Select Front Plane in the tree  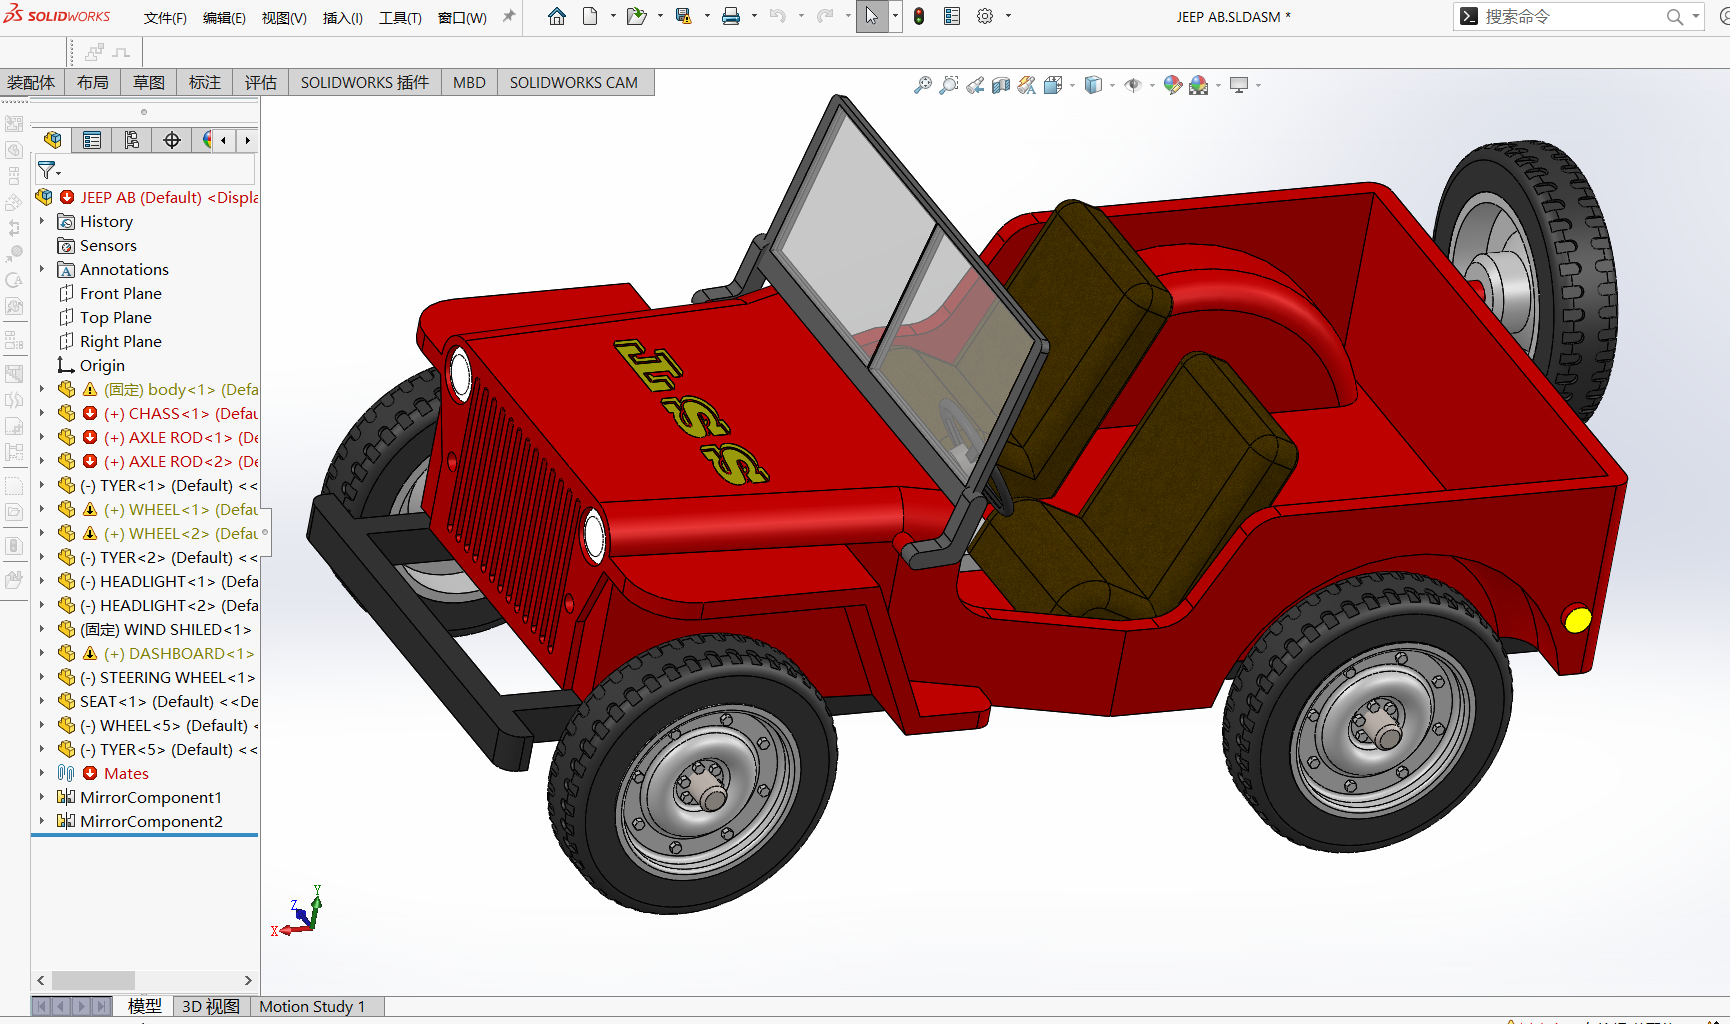[x=120, y=293]
